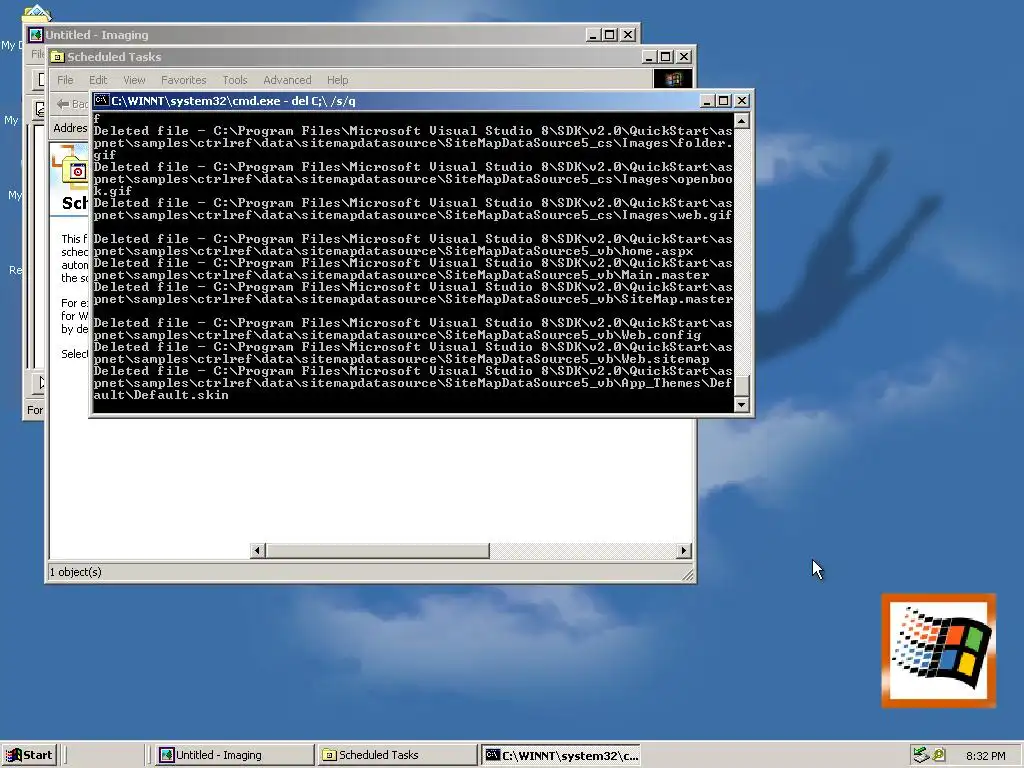The width and height of the screenshot is (1024, 768).
Task: Open the Favorites menu in Scheduled Tasks
Action: tap(184, 80)
